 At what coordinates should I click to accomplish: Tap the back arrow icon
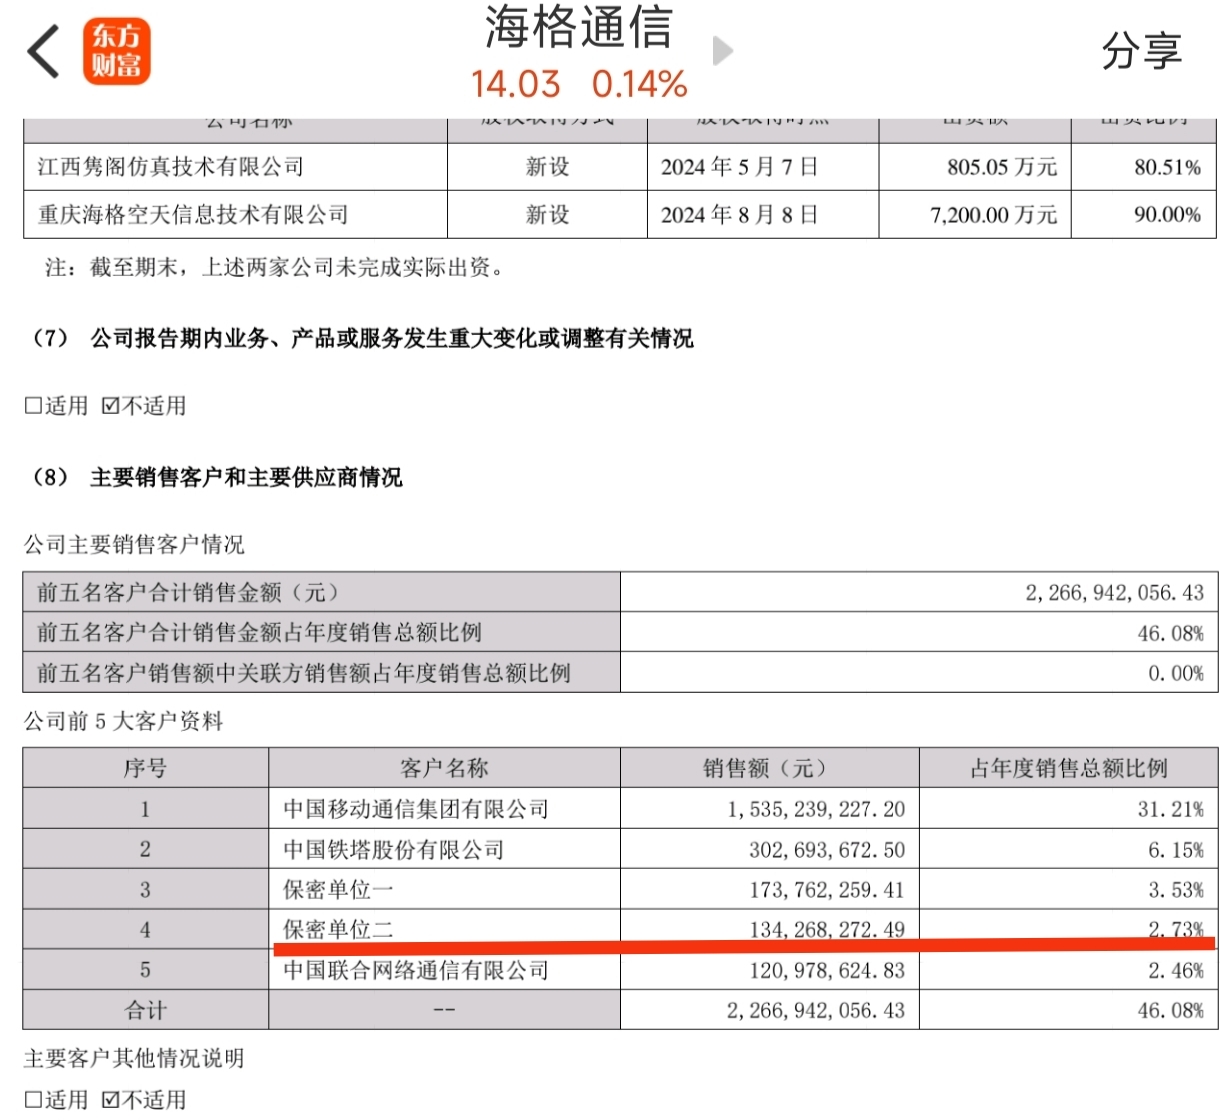43,51
